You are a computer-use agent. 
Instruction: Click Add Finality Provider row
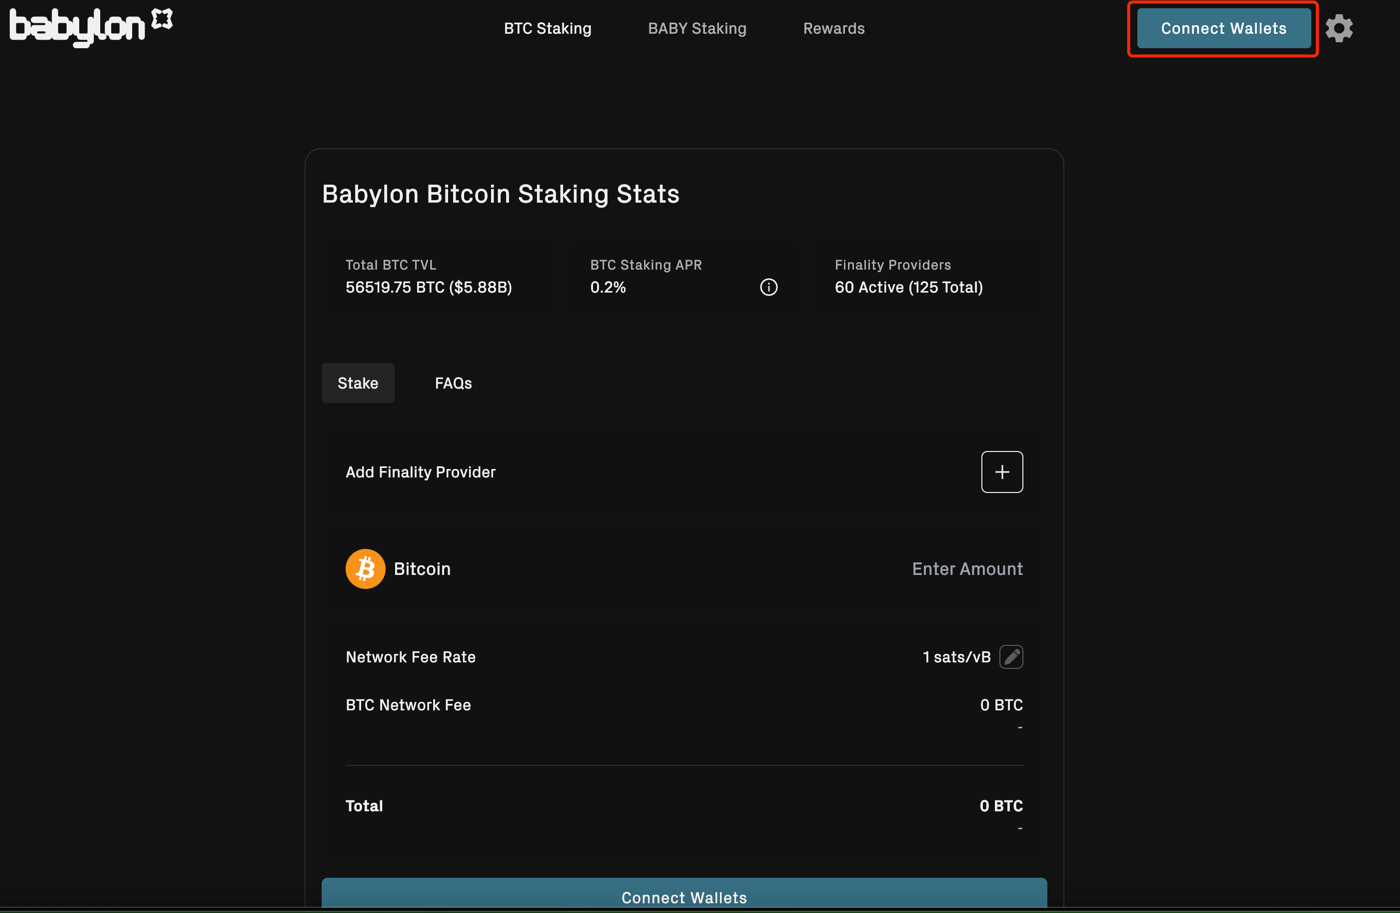[420, 471]
